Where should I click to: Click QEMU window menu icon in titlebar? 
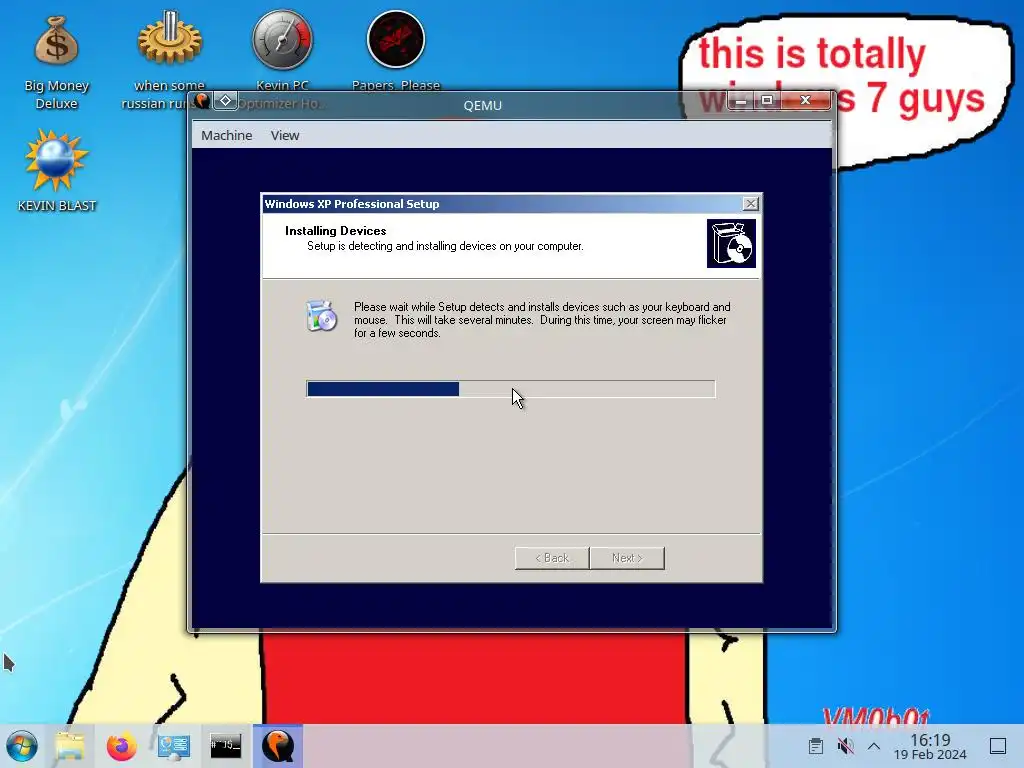point(203,101)
